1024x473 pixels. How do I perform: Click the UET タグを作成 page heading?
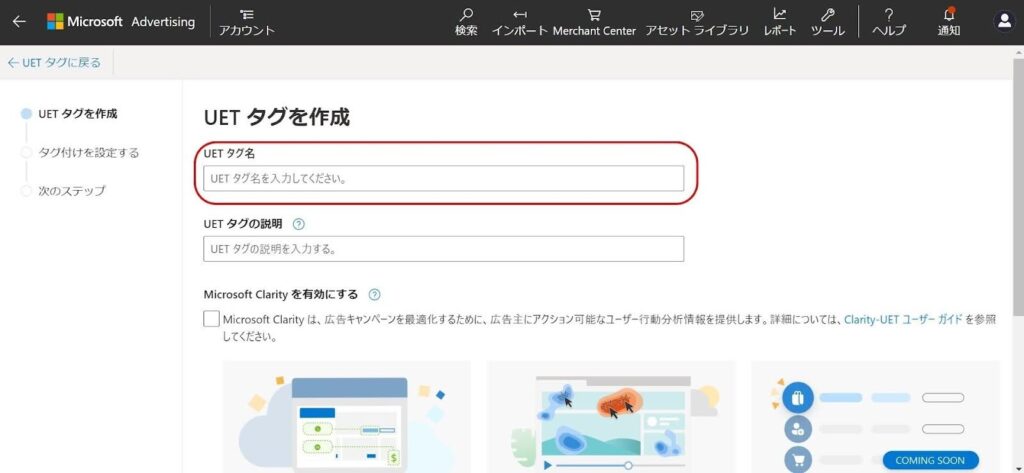(277, 117)
